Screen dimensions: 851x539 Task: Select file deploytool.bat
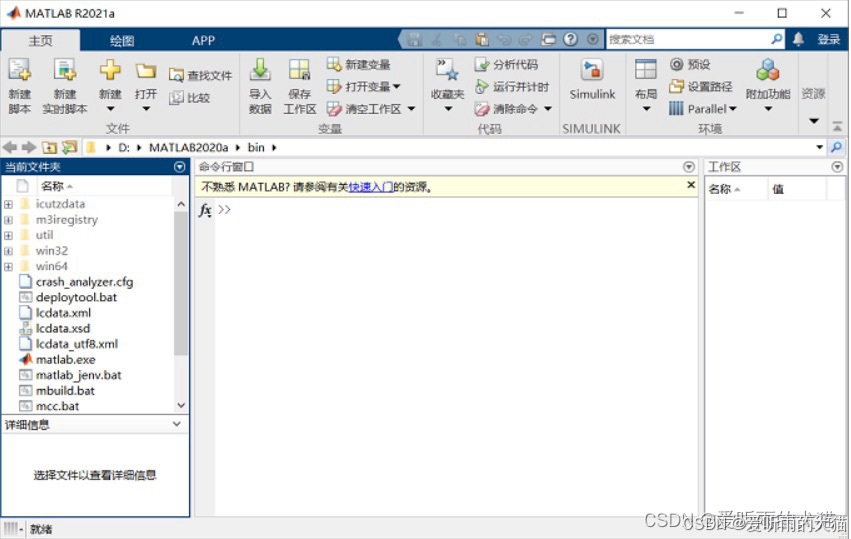pos(76,297)
